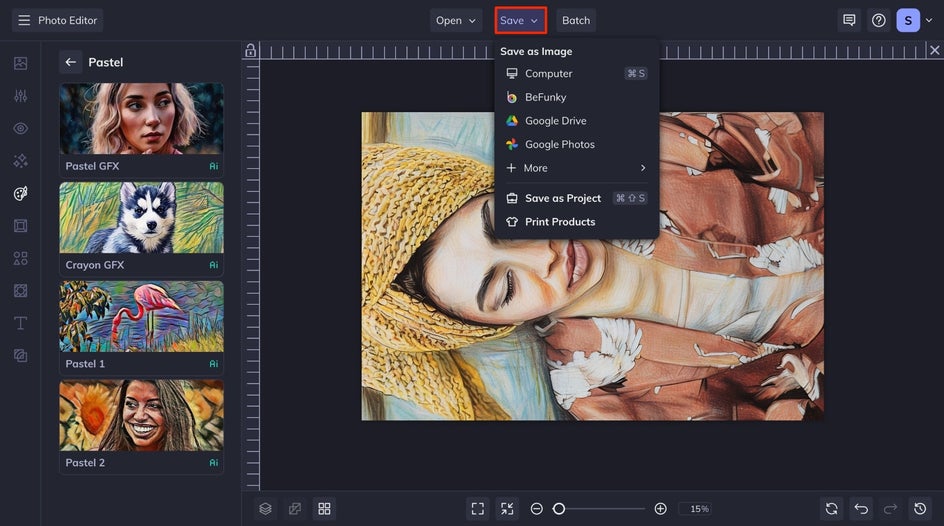Image resolution: width=944 pixels, height=526 pixels.
Task: Click the Undo arrow icon
Action: tap(861, 509)
